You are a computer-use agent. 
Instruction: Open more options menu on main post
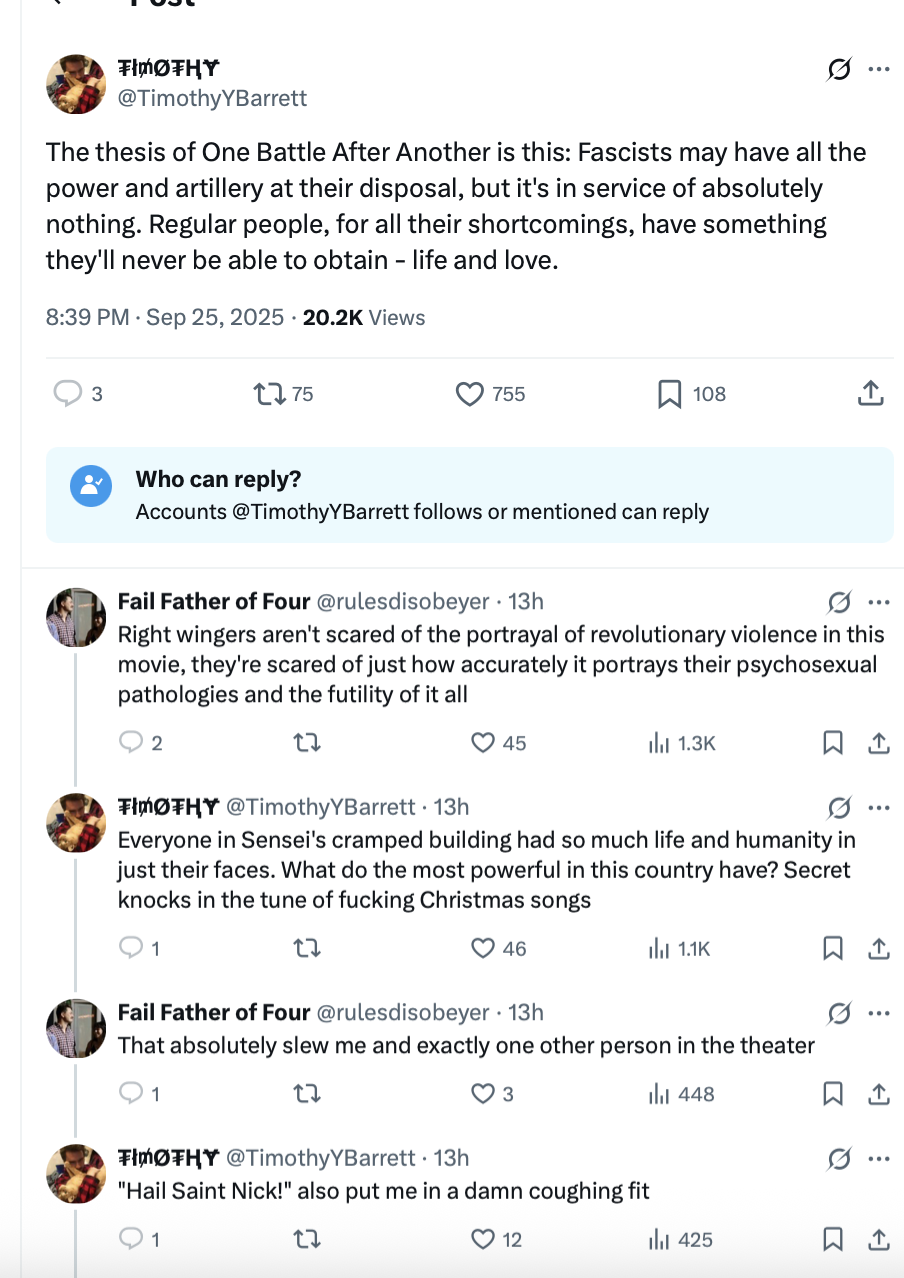pyautogui.click(x=879, y=69)
